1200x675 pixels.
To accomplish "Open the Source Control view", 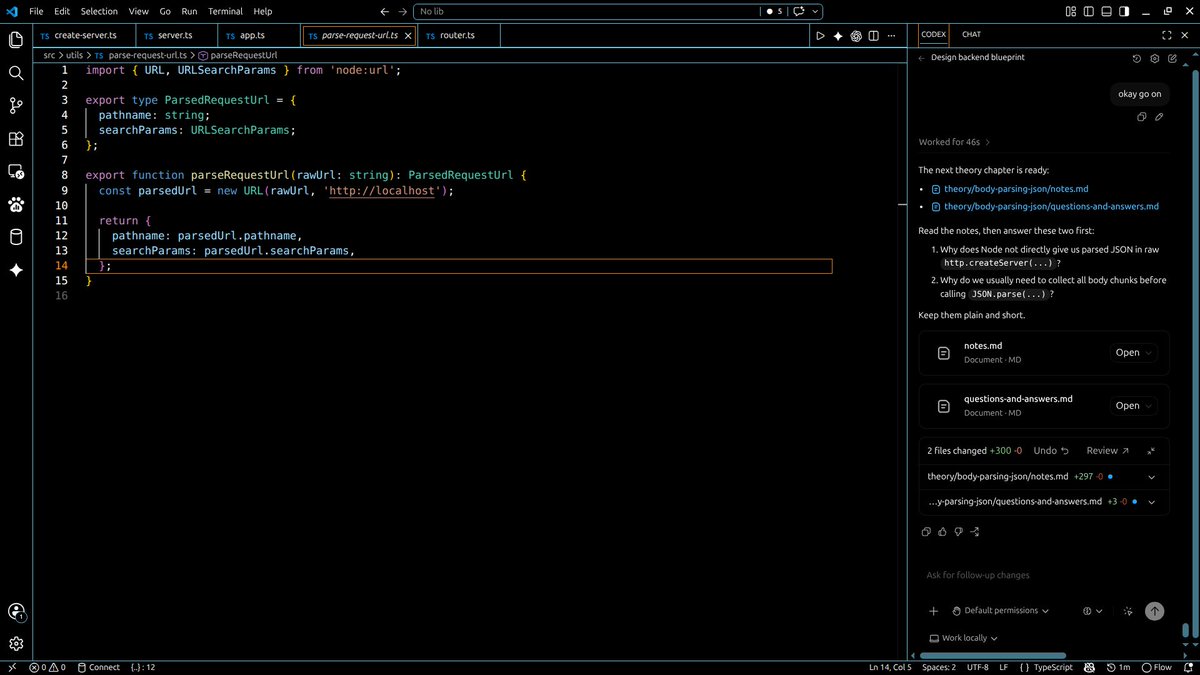I will 16,106.
